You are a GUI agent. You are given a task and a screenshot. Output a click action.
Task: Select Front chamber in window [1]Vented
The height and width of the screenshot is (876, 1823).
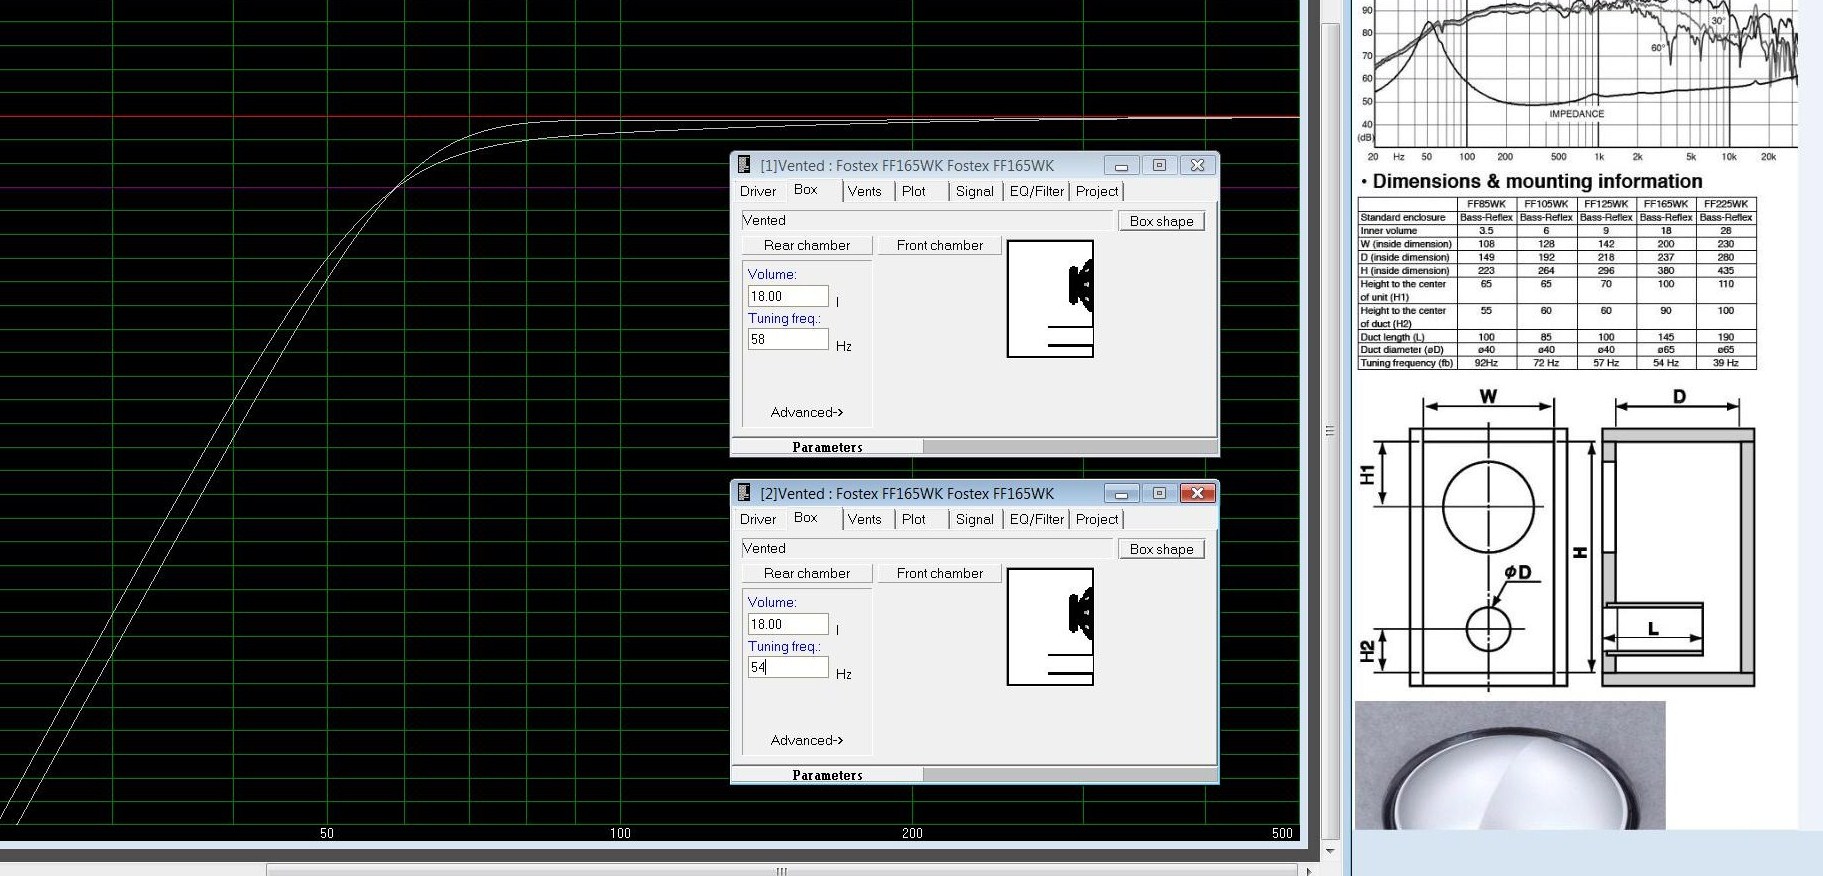click(940, 245)
